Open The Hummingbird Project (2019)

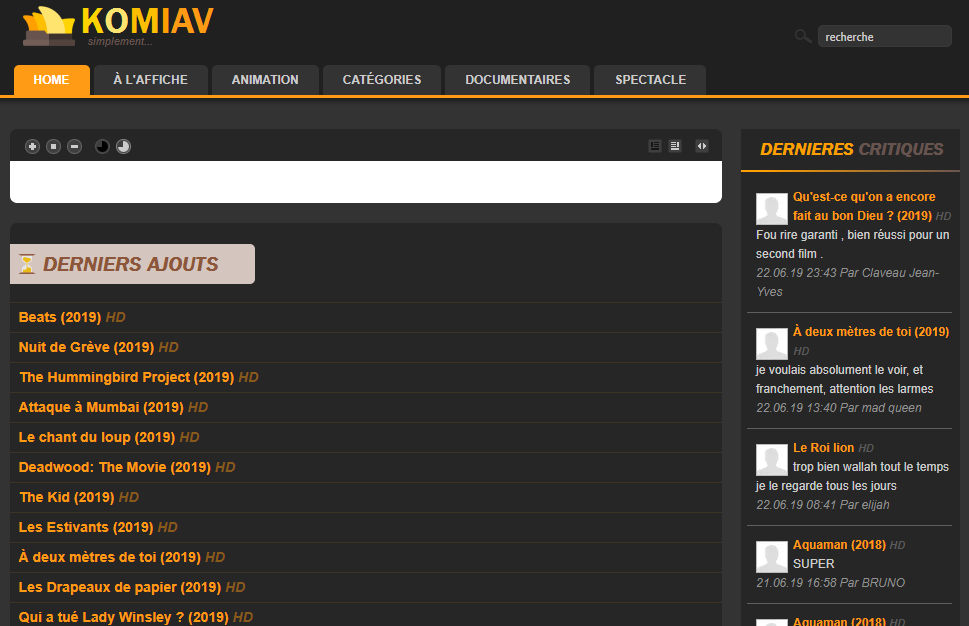click(x=127, y=377)
